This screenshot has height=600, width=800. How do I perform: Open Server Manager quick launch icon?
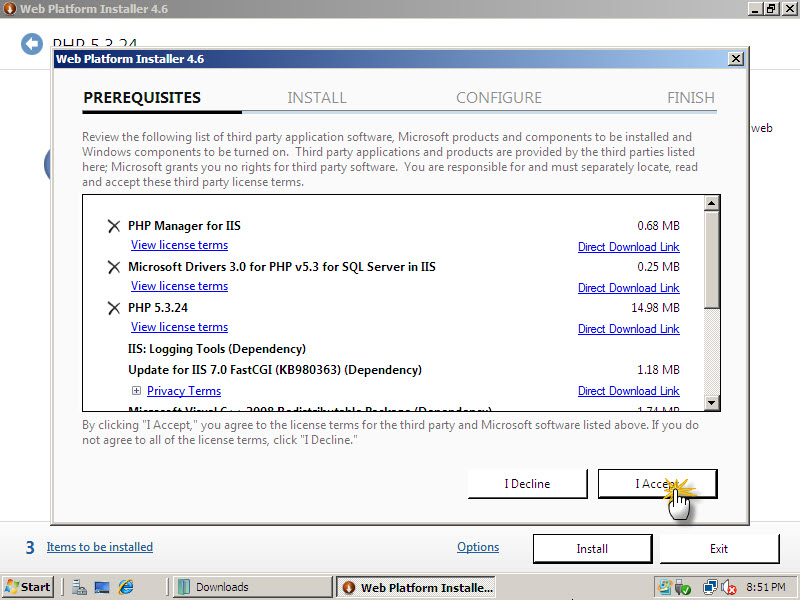pyautogui.click(x=79, y=588)
